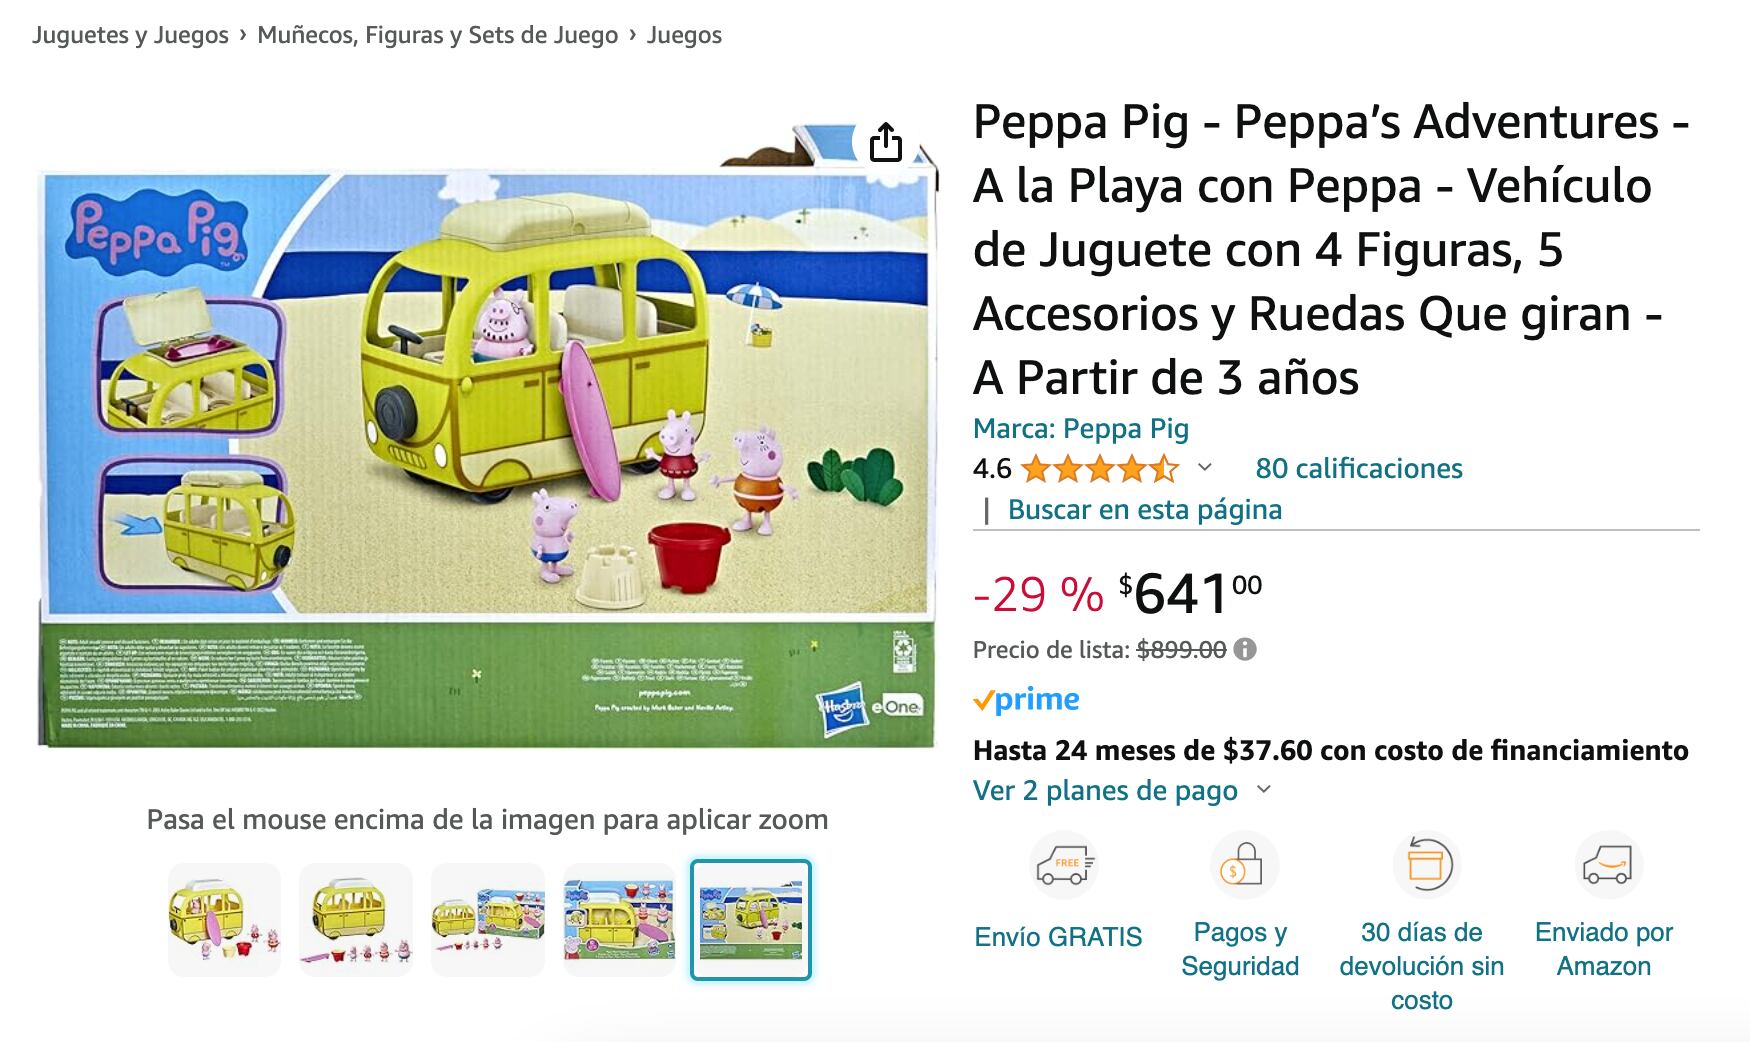Visit the Marca: Peppa Pig link
The width and height of the screenshot is (1750, 1042).
point(1080,429)
